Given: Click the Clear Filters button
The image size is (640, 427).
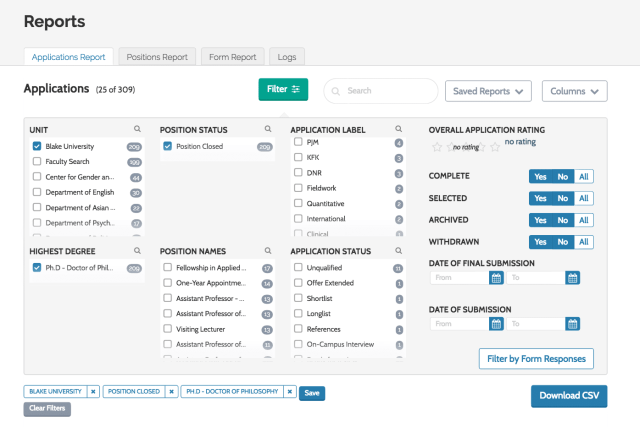Looking at the screenshot, I should 47,409.
